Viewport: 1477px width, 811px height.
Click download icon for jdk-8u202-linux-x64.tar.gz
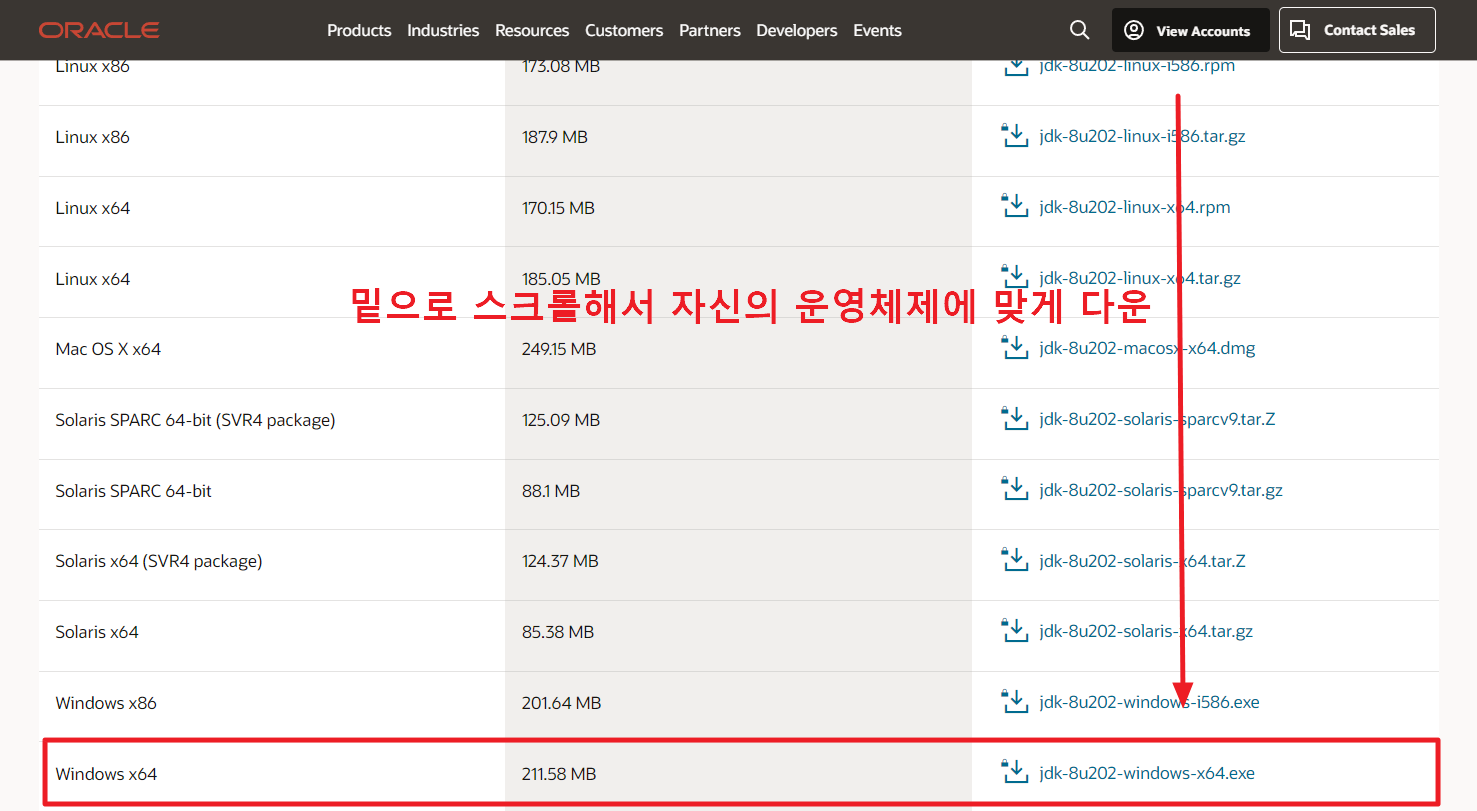point(1015,277)
